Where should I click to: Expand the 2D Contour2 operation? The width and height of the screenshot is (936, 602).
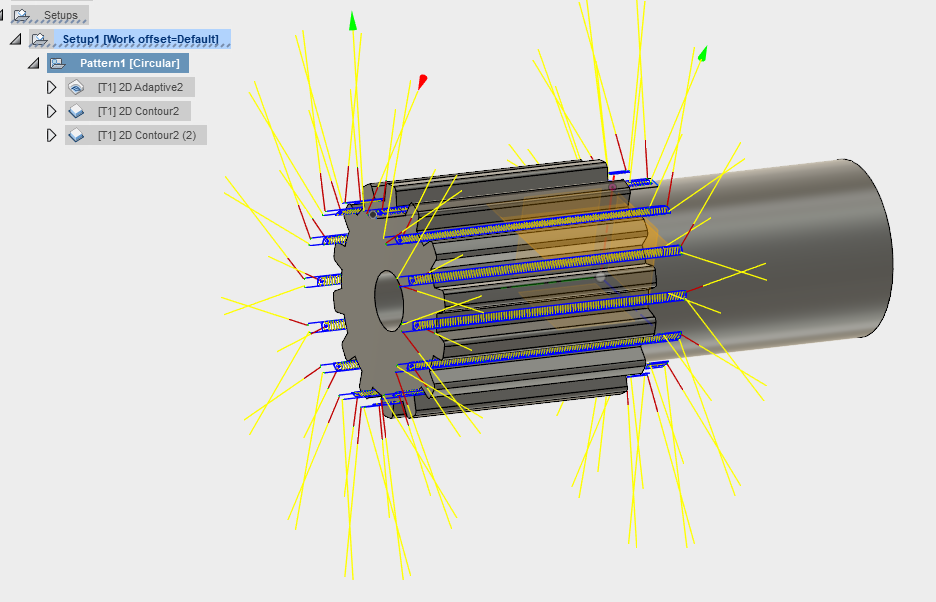pyautogui.click(x=52, y=111)
